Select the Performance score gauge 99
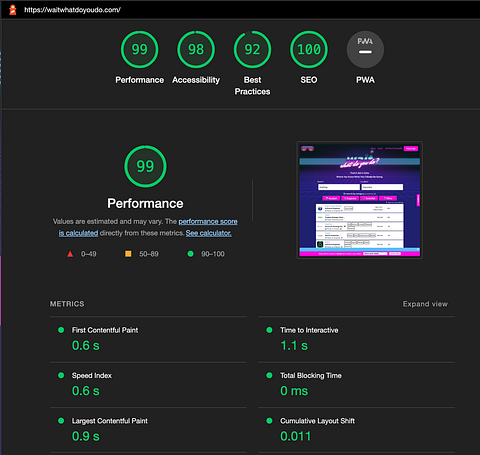This screenshot has width=480, height=455. 139,49
